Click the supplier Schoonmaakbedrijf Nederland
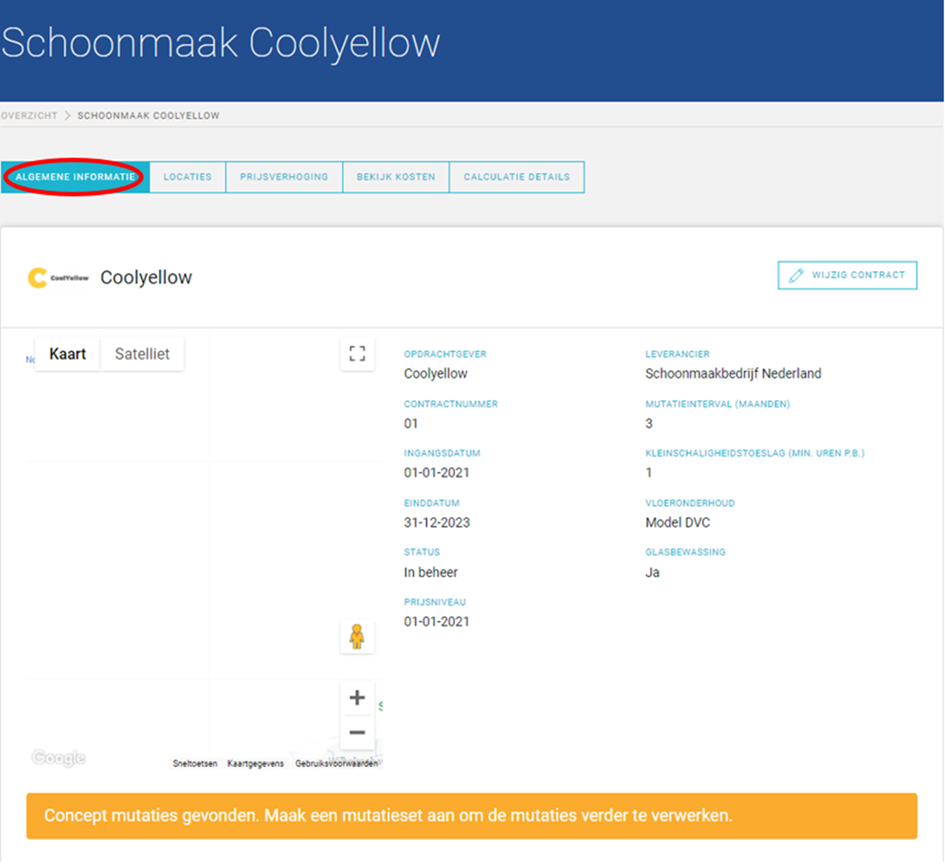 733,374
